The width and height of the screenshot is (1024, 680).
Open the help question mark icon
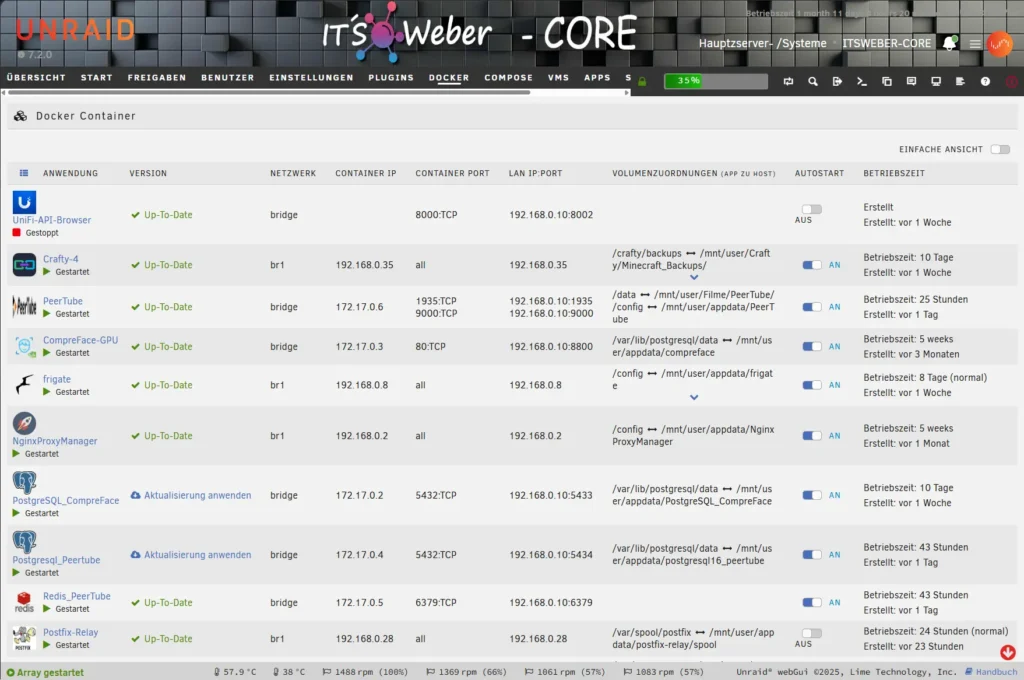point(985,81)
